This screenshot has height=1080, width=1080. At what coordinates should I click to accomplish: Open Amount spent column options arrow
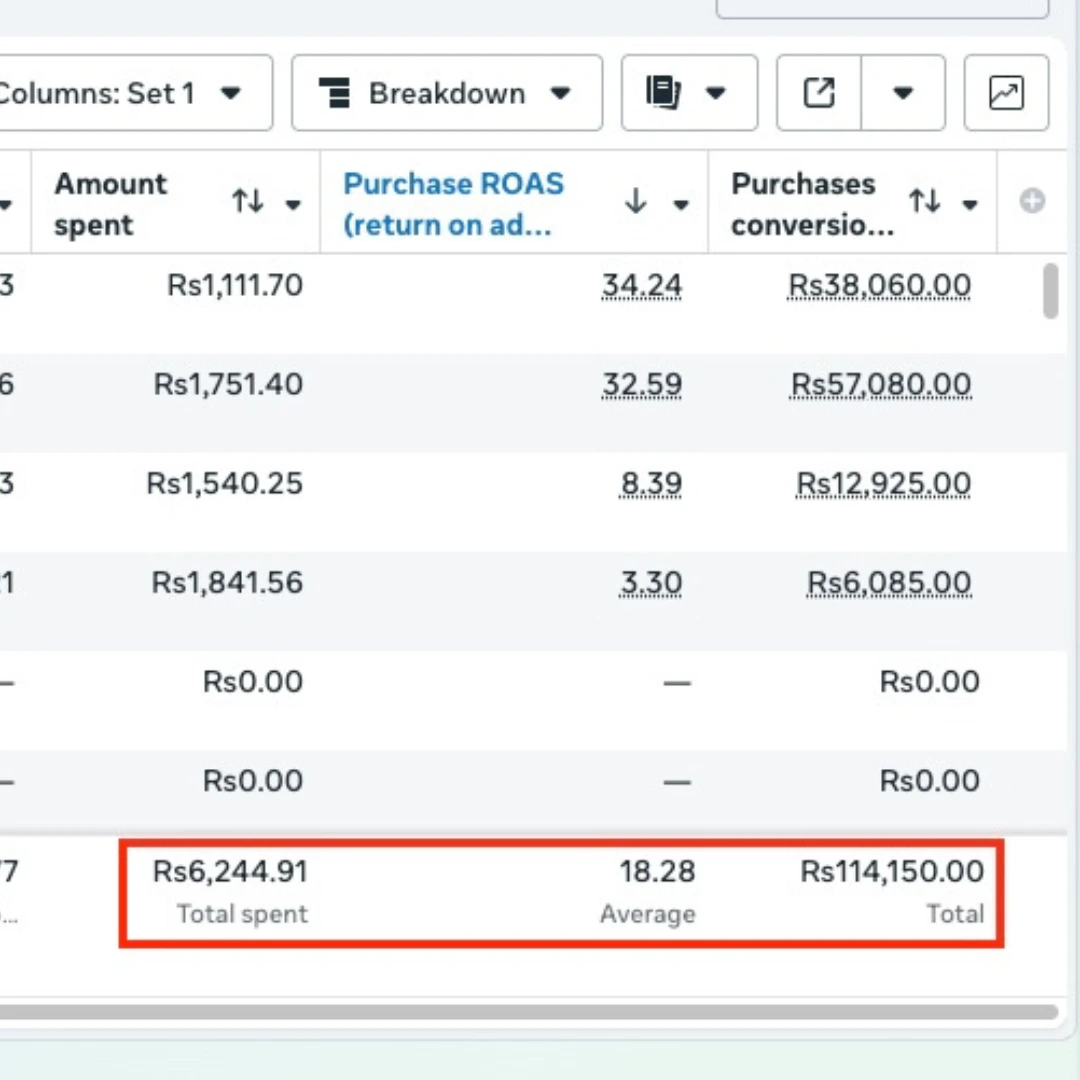[293, 205]
